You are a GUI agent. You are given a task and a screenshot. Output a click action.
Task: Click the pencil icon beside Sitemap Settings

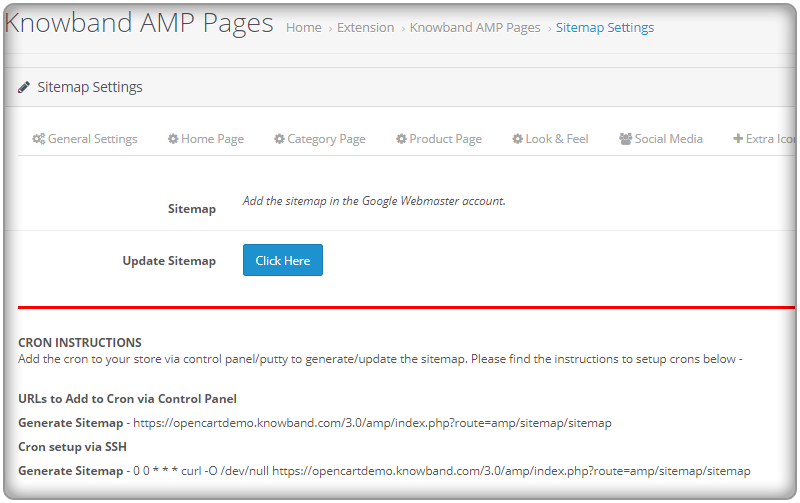23,88
